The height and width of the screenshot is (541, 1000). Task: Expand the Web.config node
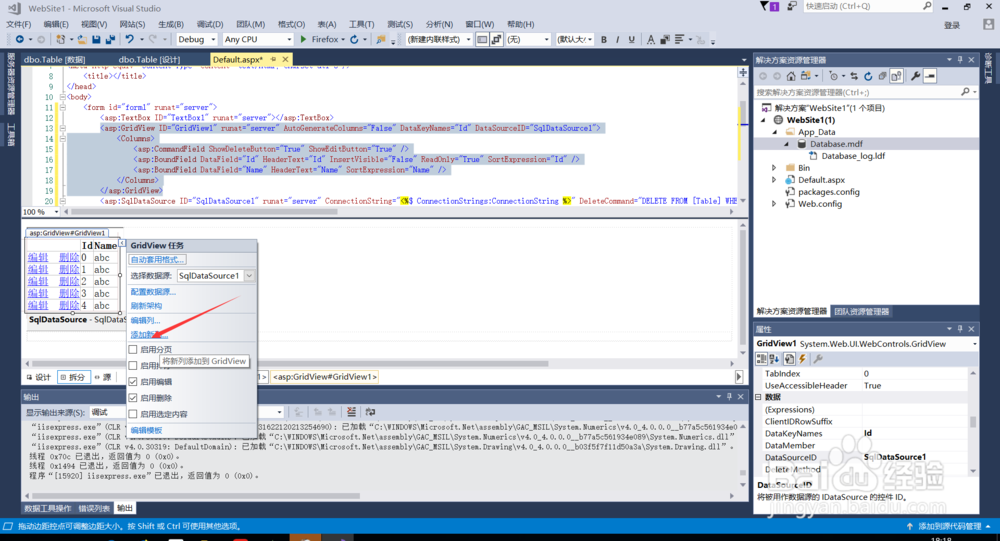coord(775,204)
